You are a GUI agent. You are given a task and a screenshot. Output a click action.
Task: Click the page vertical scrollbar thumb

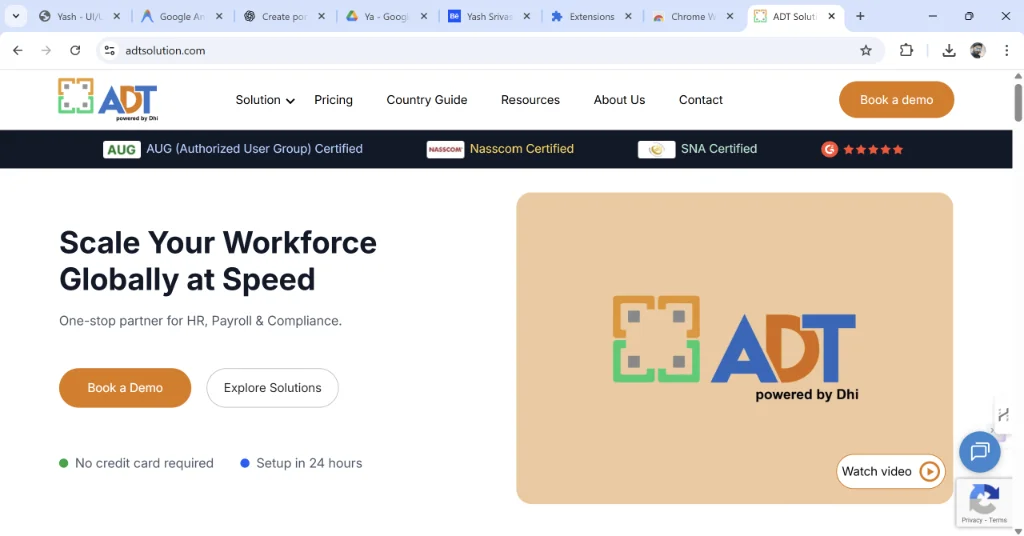1017,102
